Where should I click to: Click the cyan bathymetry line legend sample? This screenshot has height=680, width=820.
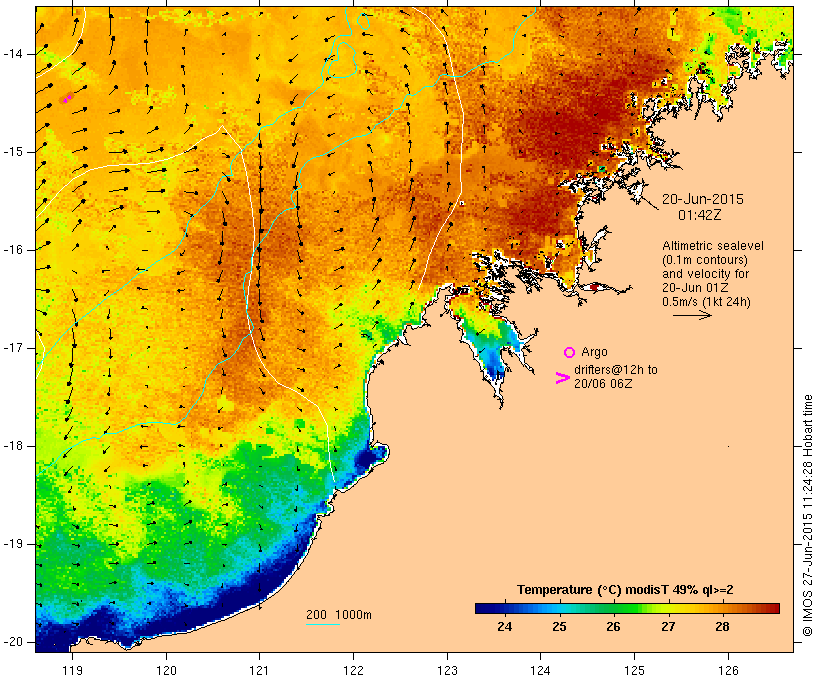pyautogui.click(x=323, y=624)
